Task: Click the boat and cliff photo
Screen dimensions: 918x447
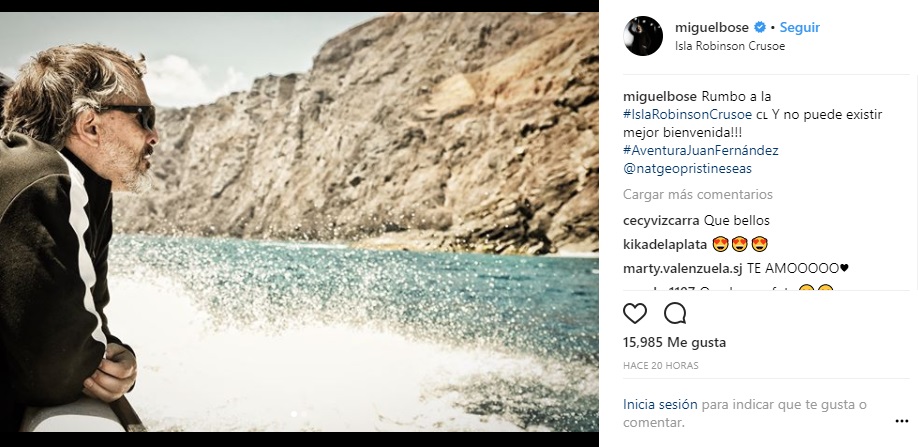Action: click(x=400, y=200)
